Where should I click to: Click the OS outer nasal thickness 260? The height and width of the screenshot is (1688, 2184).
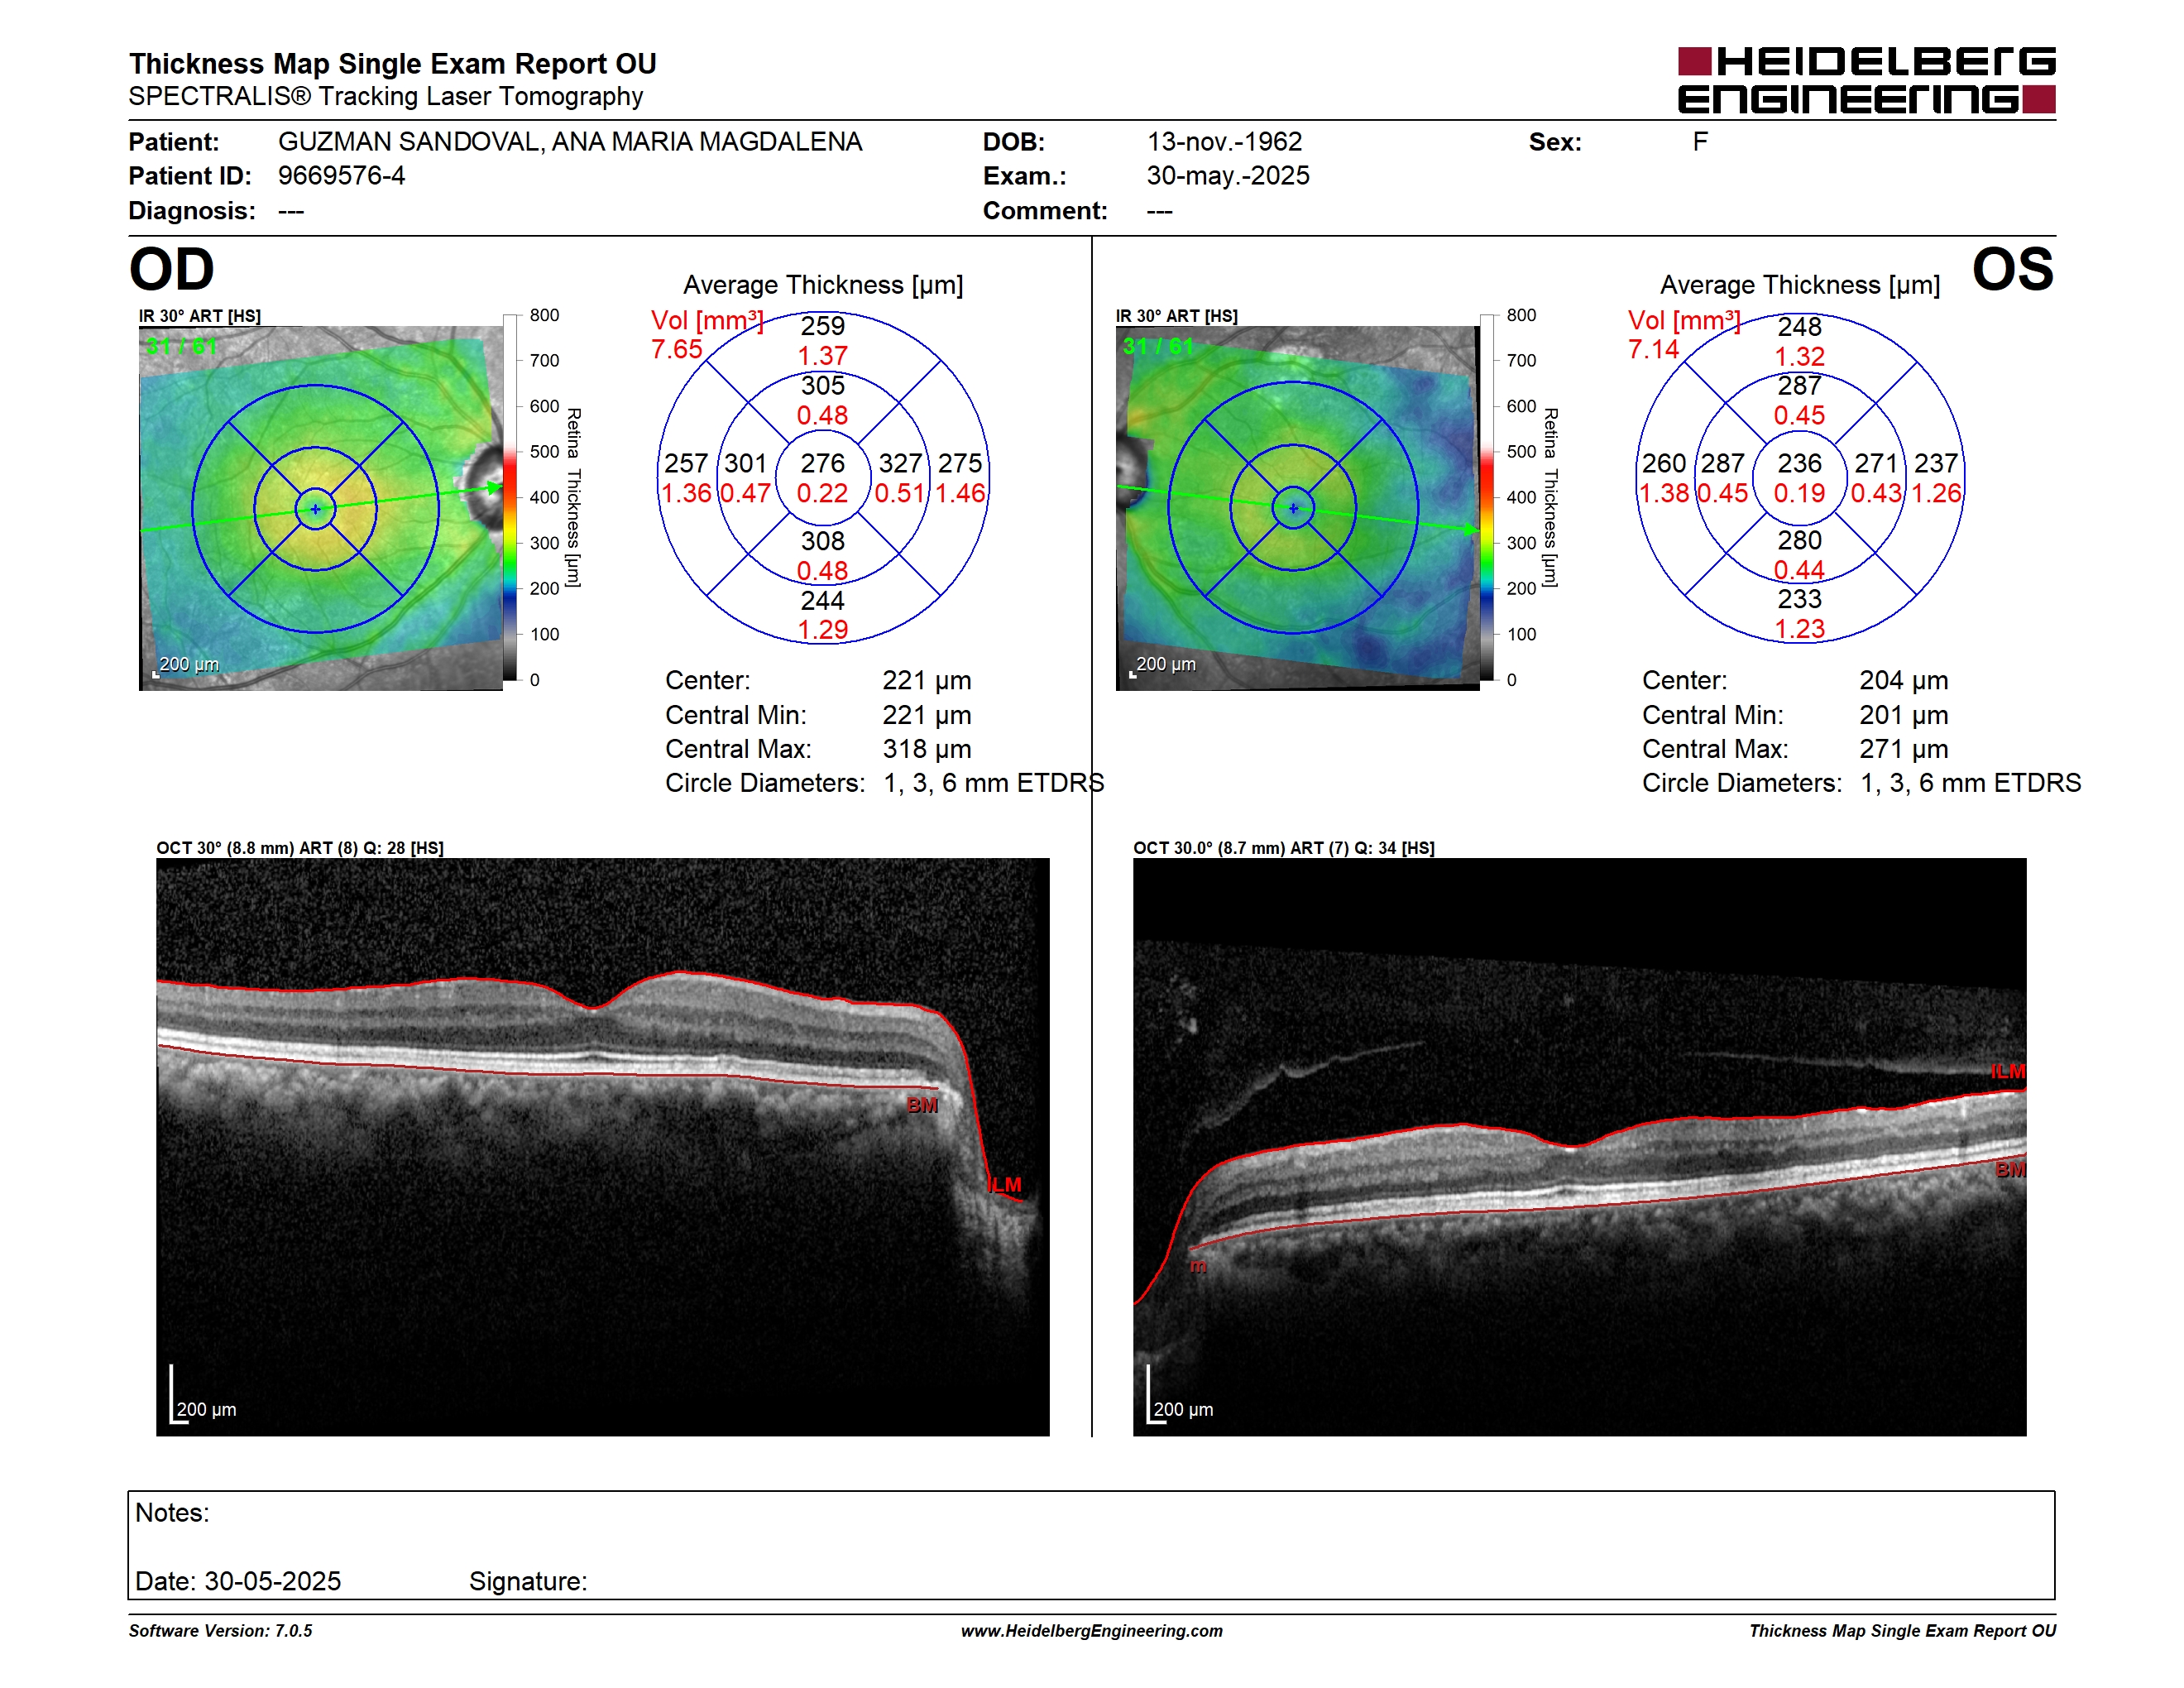point(1663,463)
